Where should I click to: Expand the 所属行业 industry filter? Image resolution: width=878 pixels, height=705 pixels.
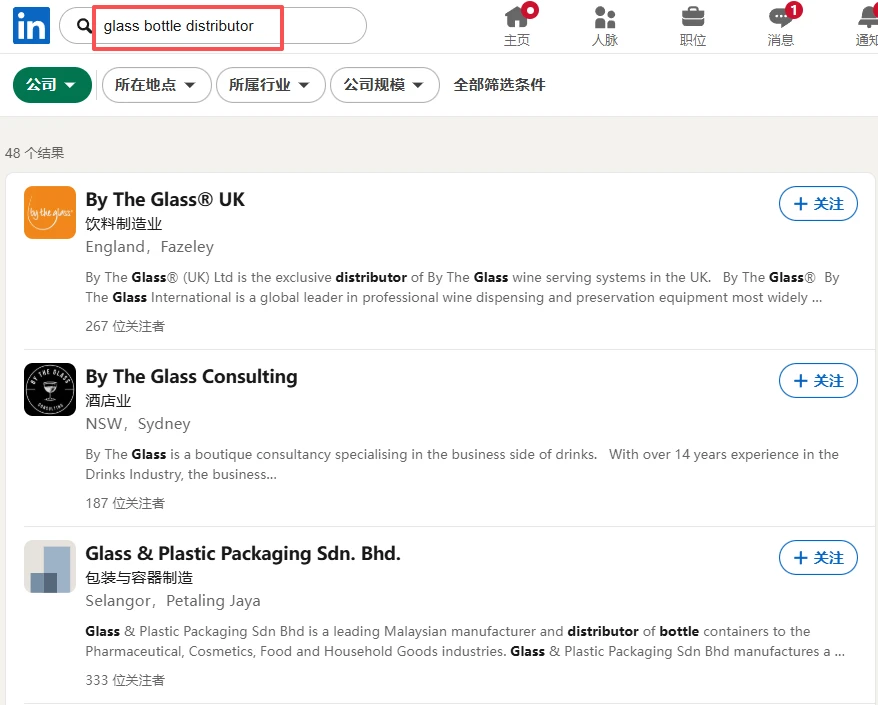[x=271, y=85]
